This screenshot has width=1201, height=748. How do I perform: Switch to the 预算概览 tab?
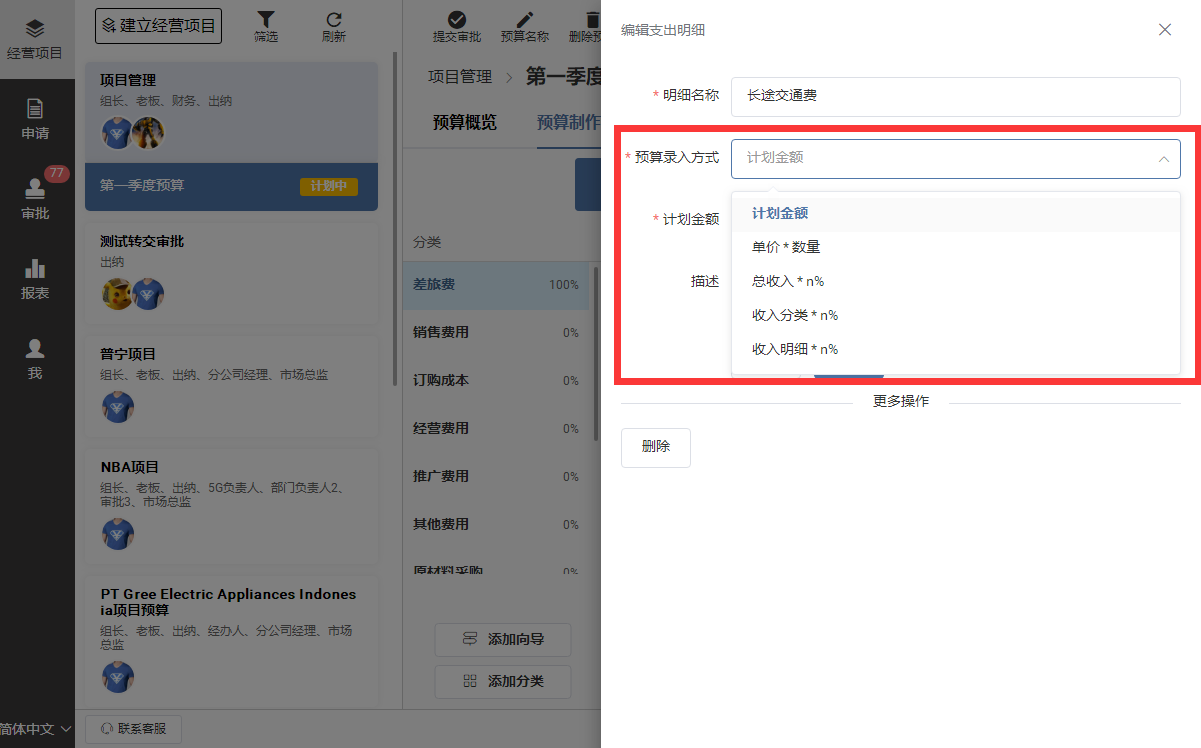pyautogui.click(x=464, y=123)
